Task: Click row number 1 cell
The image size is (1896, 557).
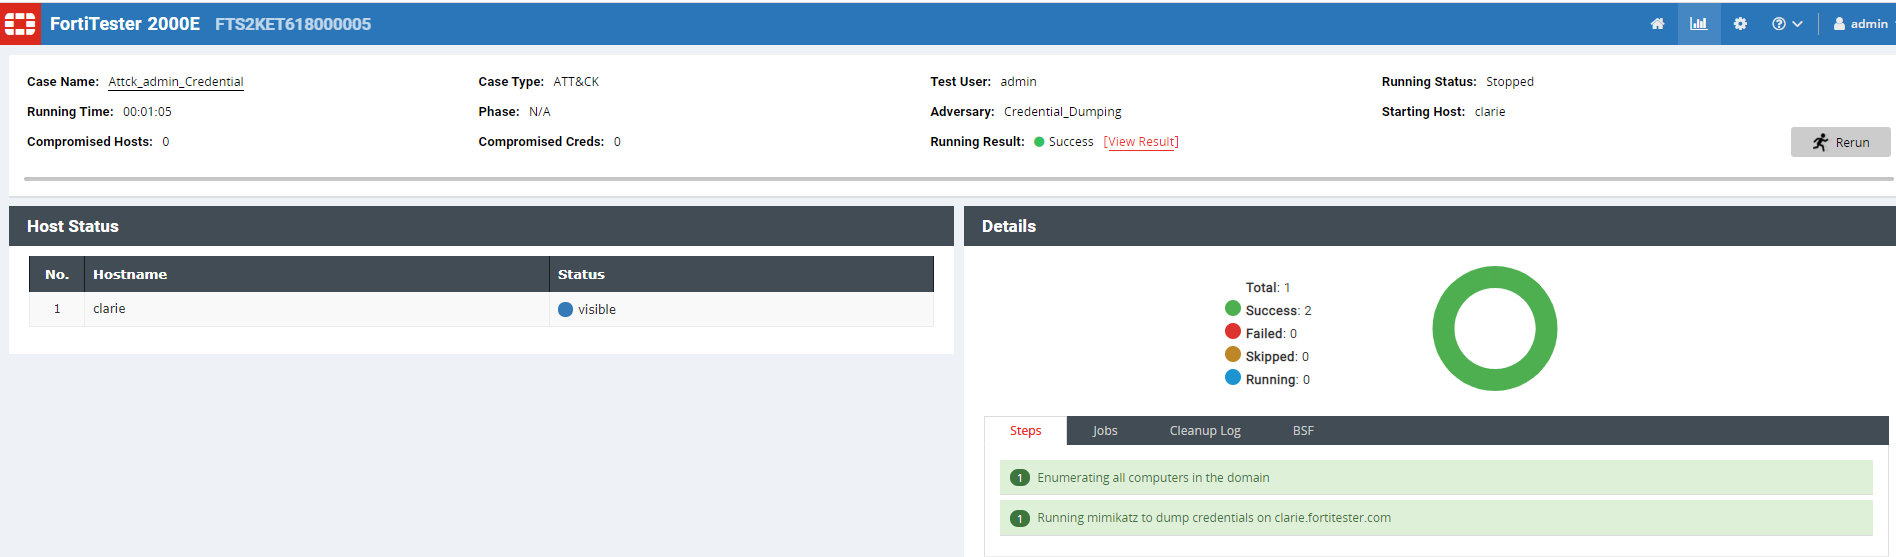Action: [x=57, y=309]
